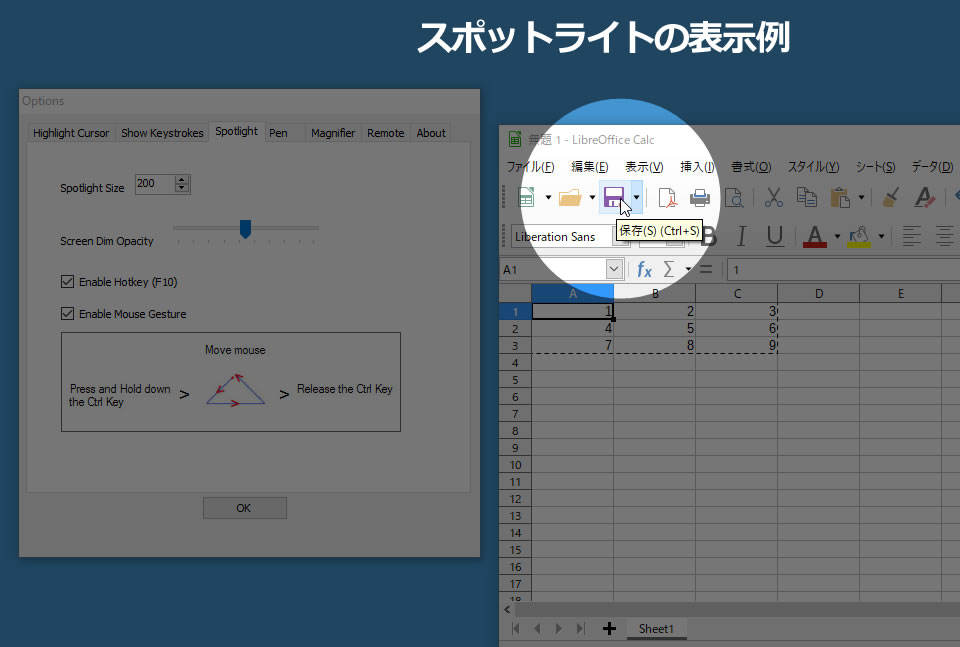Apply italic formatting in Calc
The width and height of the screenshot is (960, 647).
pos(741,236)
